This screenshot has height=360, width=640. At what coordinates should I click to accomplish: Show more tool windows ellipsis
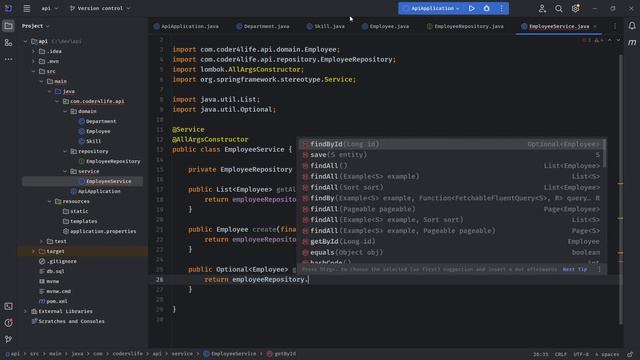[x=8, y=59]
